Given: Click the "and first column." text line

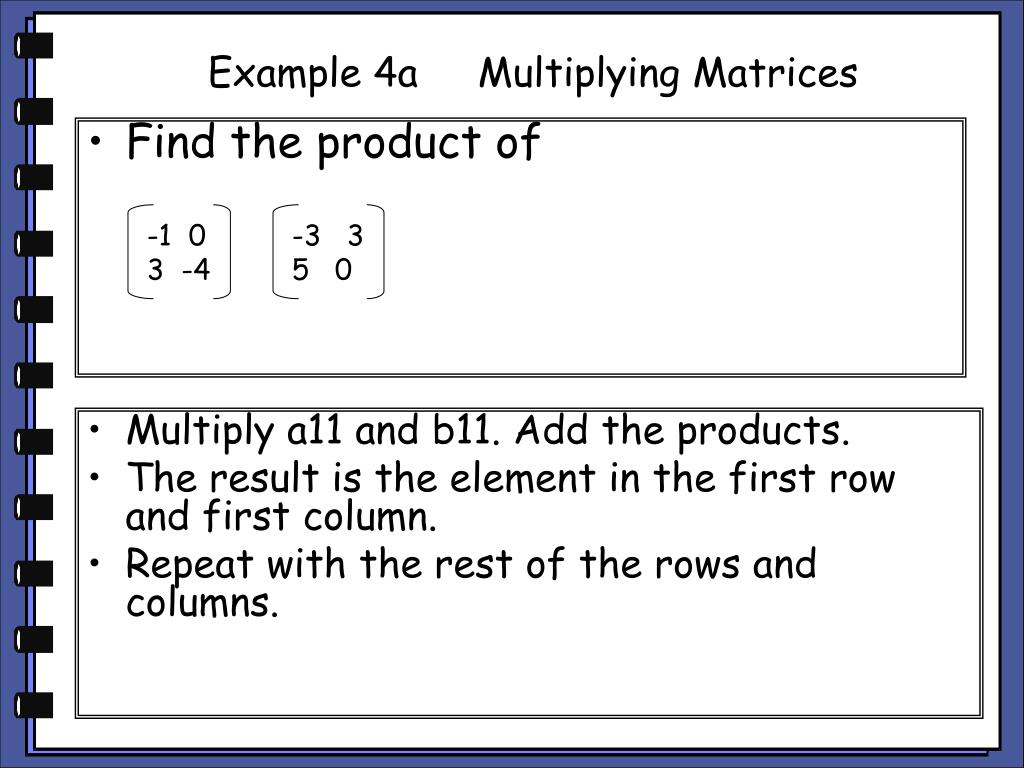Looking at the screenshot, I should click(x=281, y=516).
